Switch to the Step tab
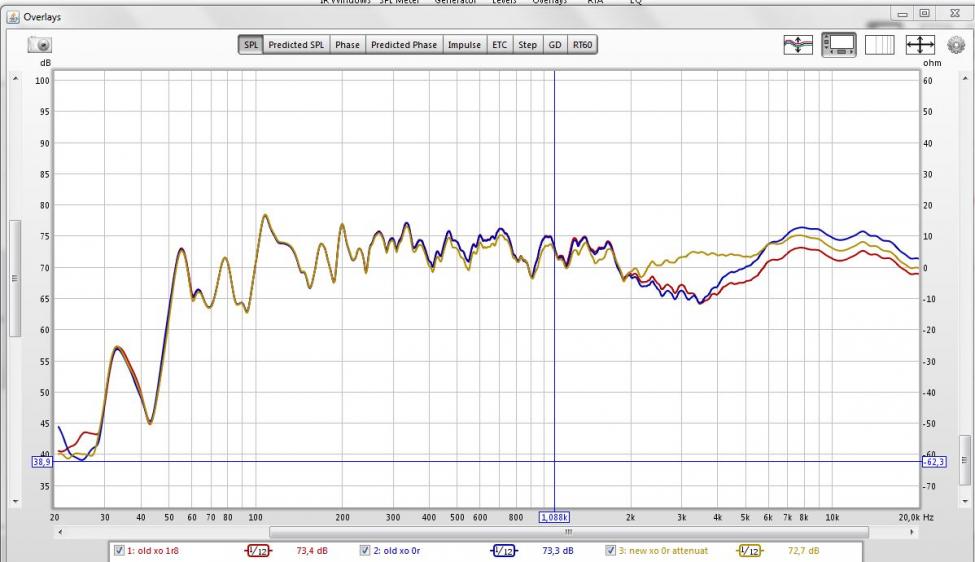Screen dimensions: 975x562 [527, 45]
